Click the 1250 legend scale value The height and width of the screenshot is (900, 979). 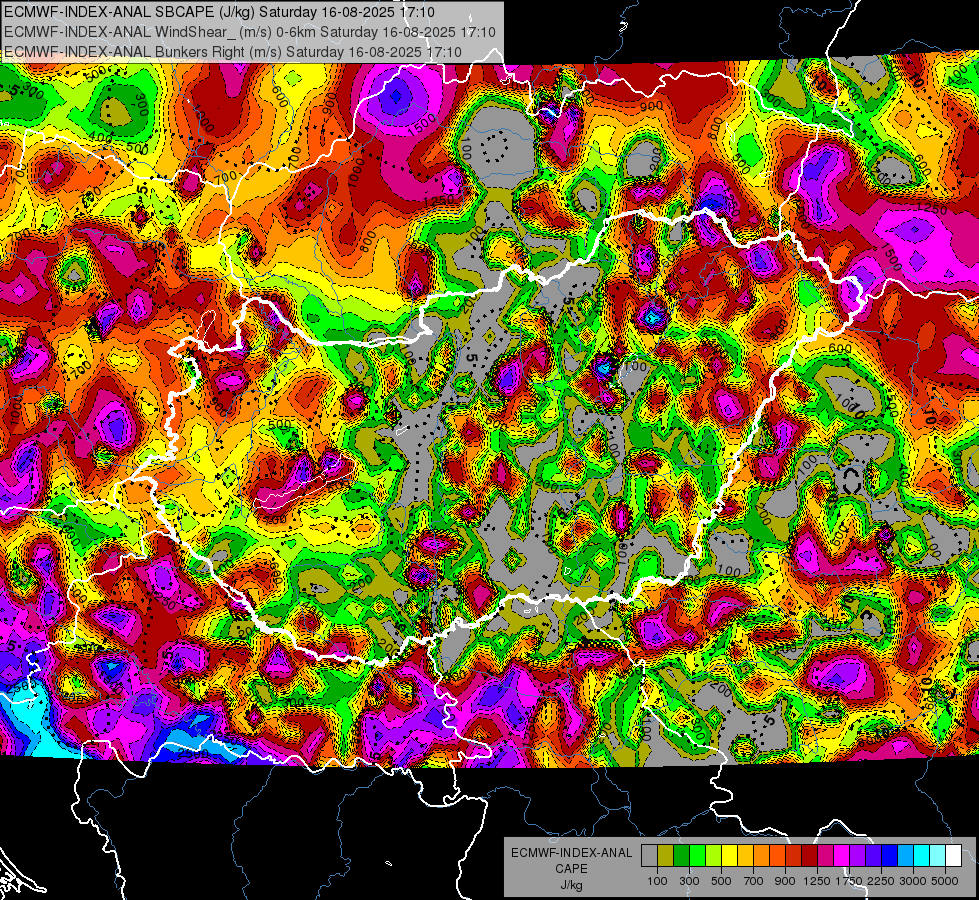(x=817, y=881)
